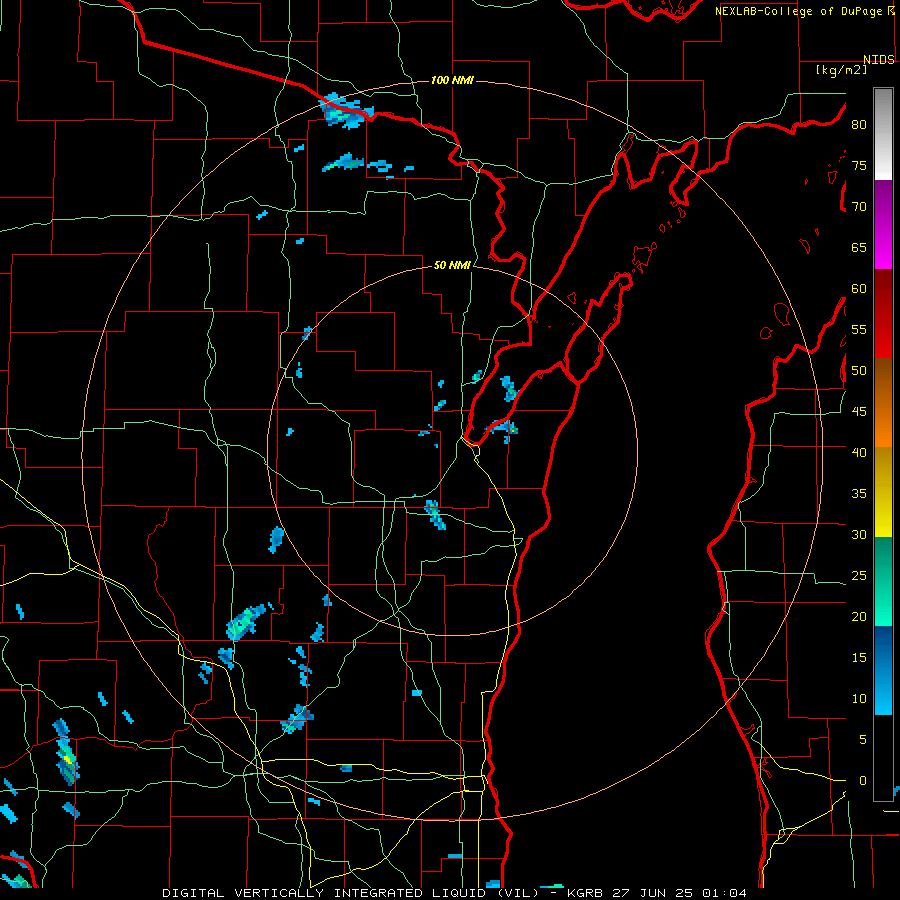Click the 25 value on the color scale
The width and height of the screenshot is (900, 900).
[x=859, y=576]
